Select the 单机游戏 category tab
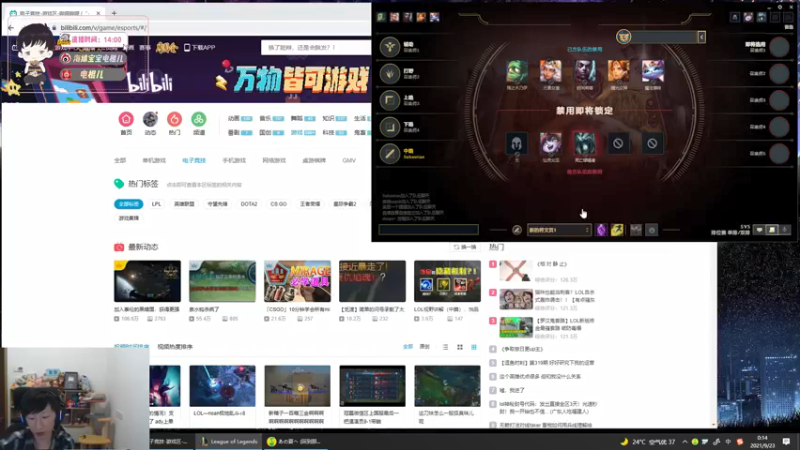The height and width of the screenshot is (450, 800). (154, 160)
